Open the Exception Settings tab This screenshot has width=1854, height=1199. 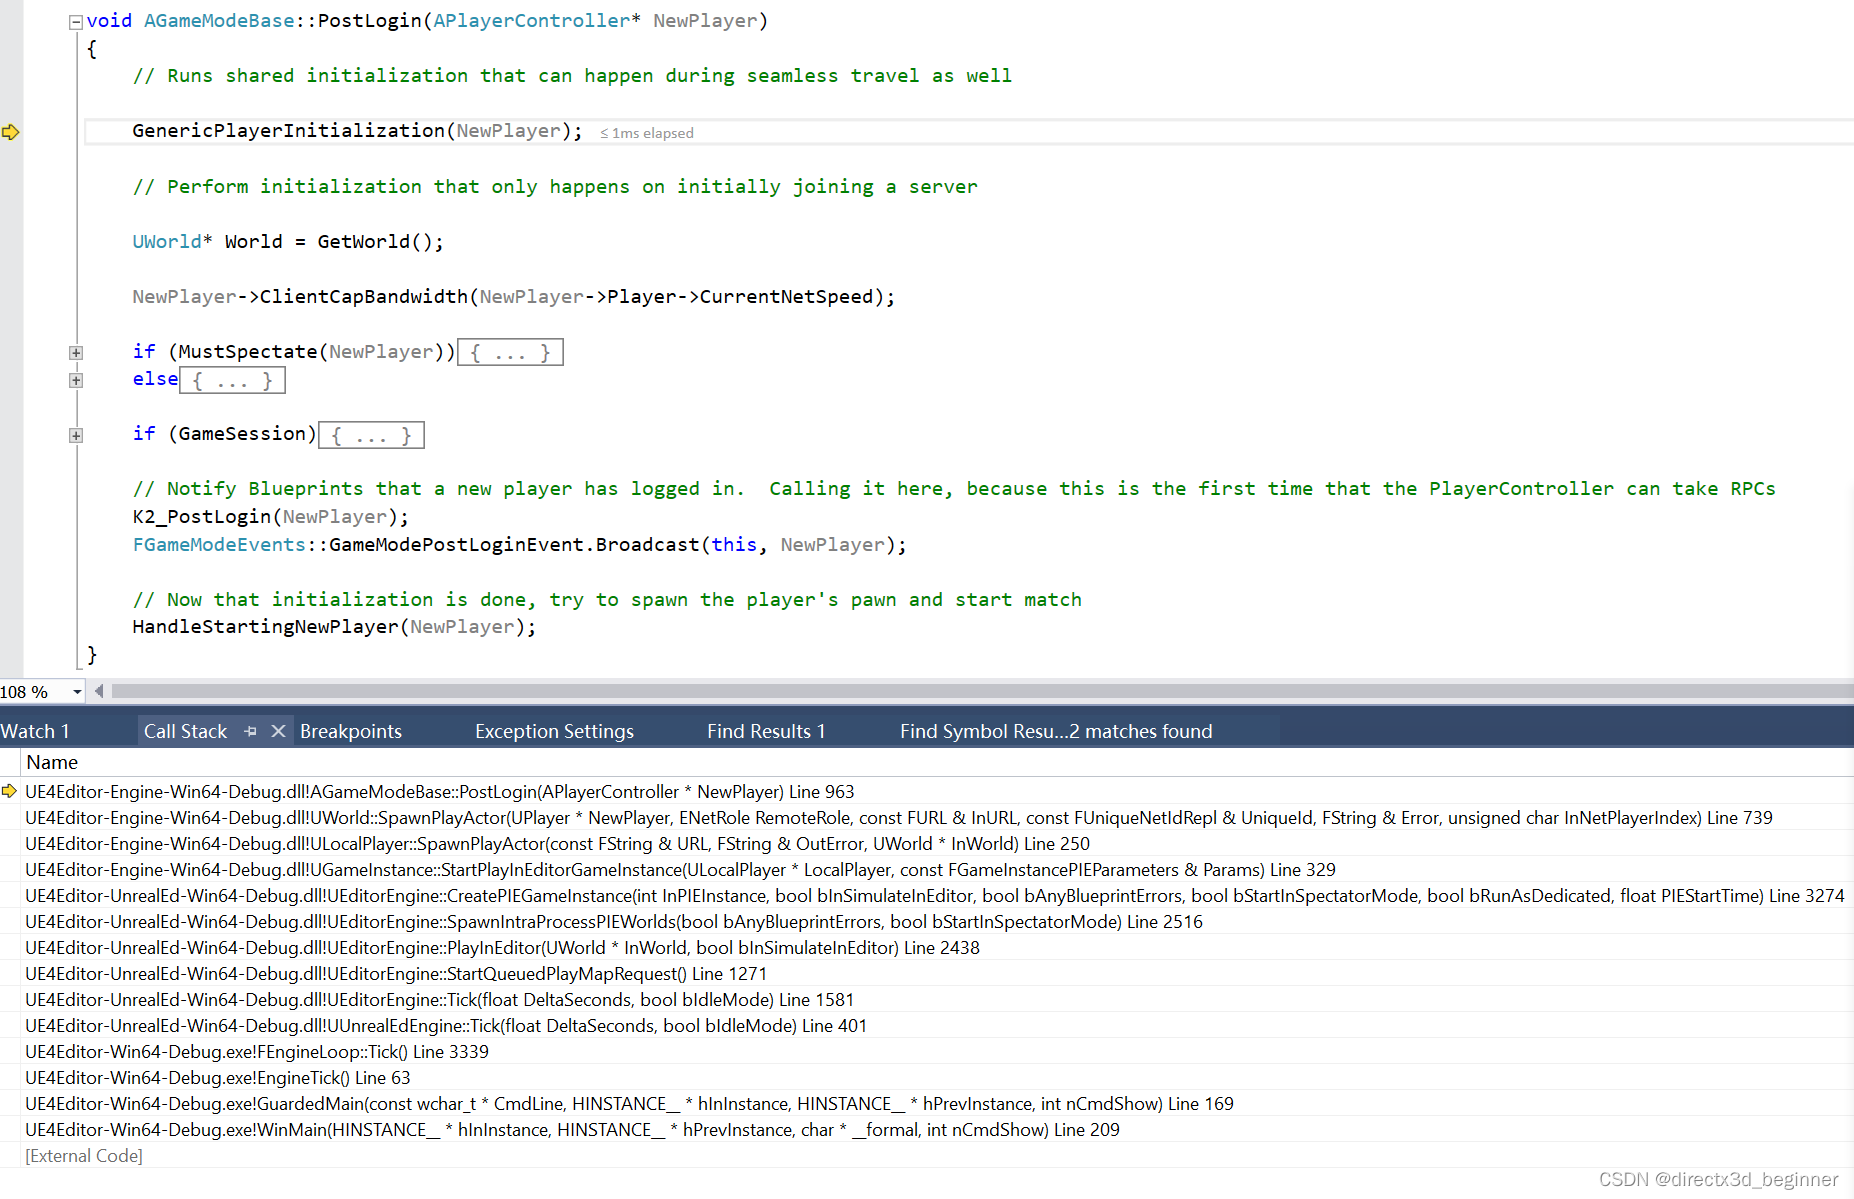(554, 731)
